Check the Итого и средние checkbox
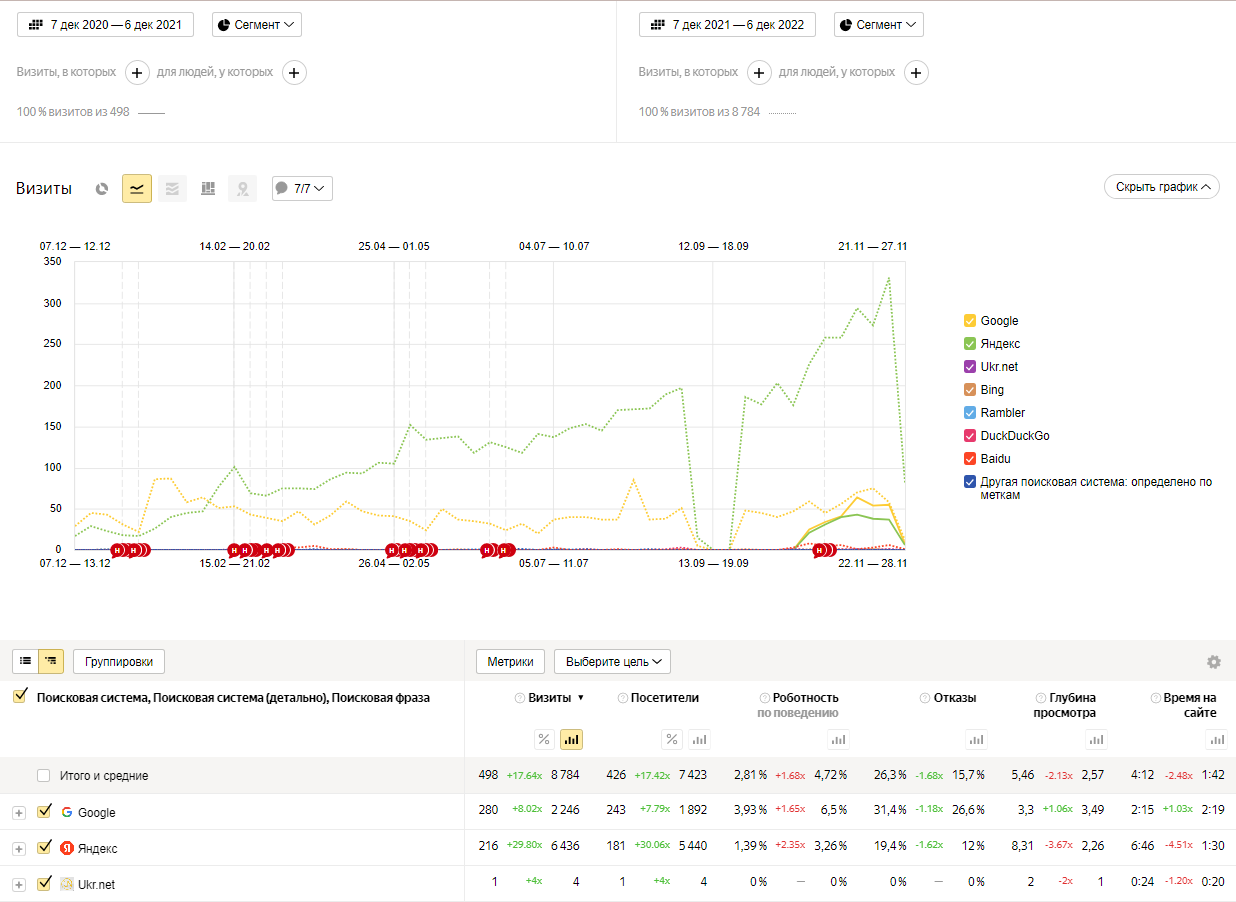The image size is (1236, 902). click(44, 776)
